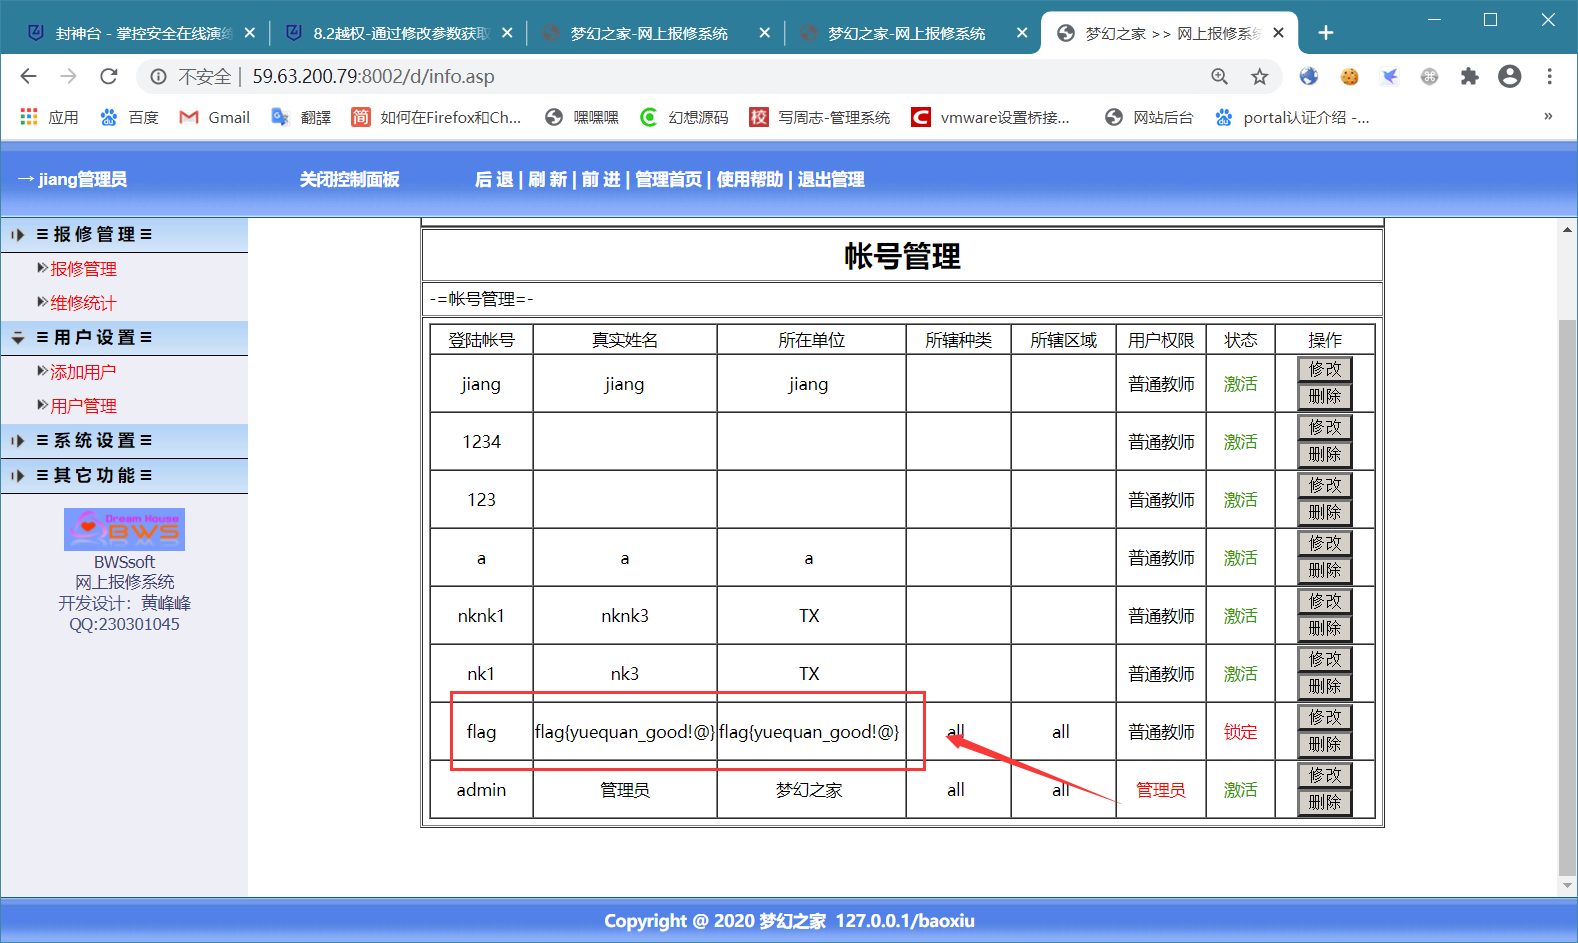
Task: Open the 写周志-管理系统 bookmark
Action: [819, 117]
